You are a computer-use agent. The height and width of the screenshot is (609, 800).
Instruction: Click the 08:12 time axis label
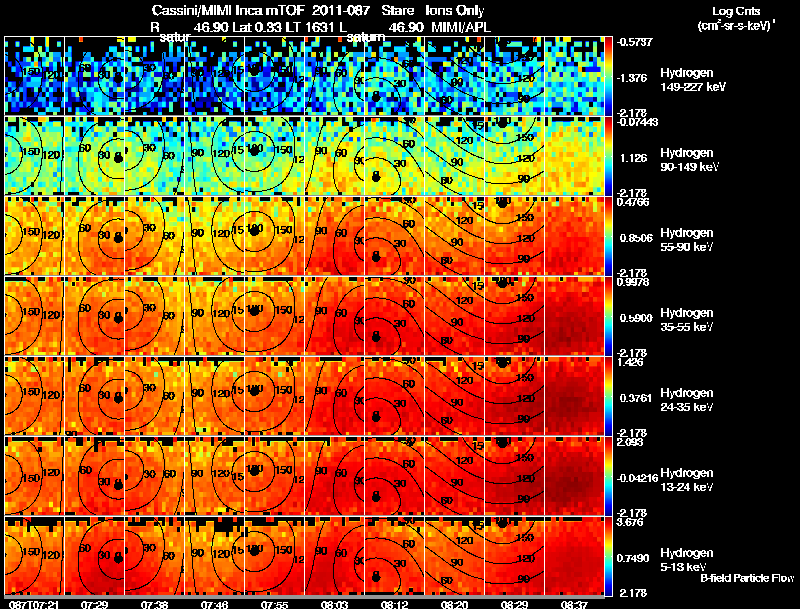point(394,605)
